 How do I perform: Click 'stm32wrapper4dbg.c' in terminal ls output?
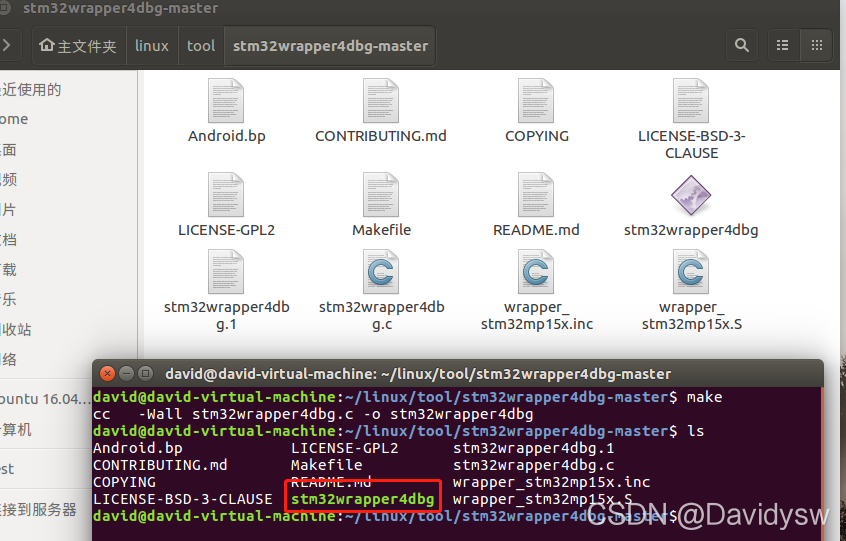pyautogui.click(x=534, y=465)
